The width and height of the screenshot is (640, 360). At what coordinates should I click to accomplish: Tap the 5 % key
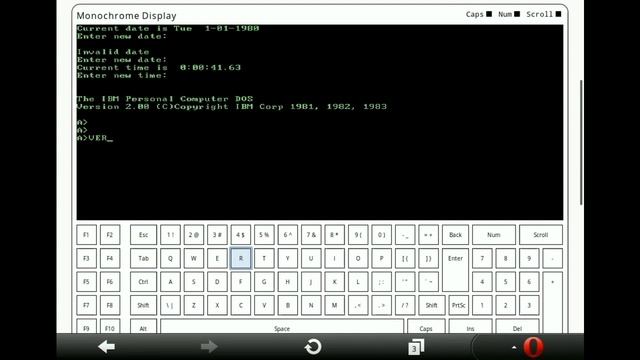[x=264, y=235]
